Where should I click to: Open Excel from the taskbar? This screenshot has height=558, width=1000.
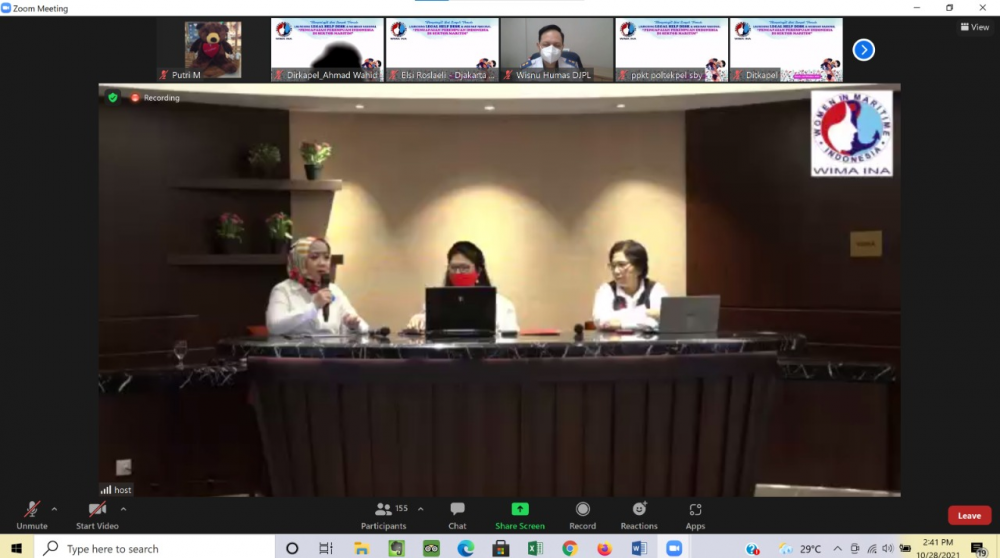tap(535, 548)
